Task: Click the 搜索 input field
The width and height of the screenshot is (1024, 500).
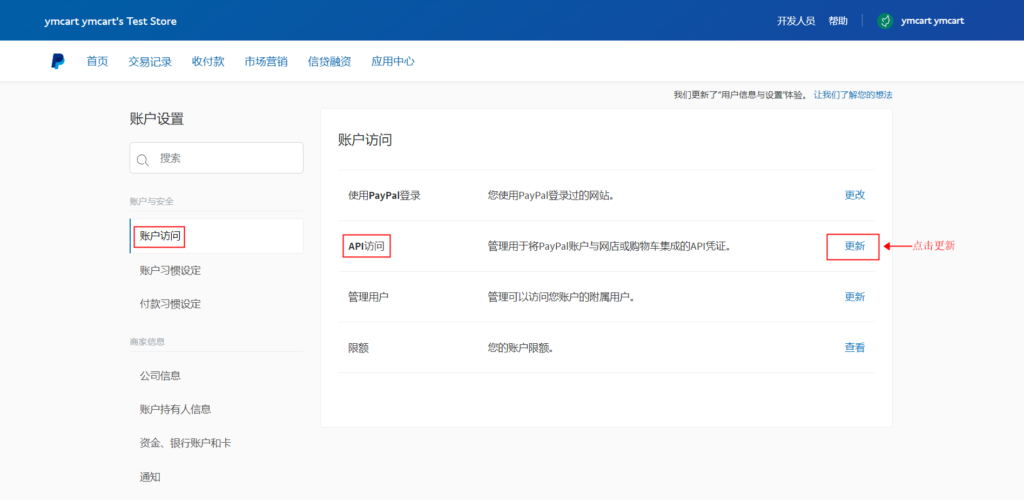Action: [225, 158]
